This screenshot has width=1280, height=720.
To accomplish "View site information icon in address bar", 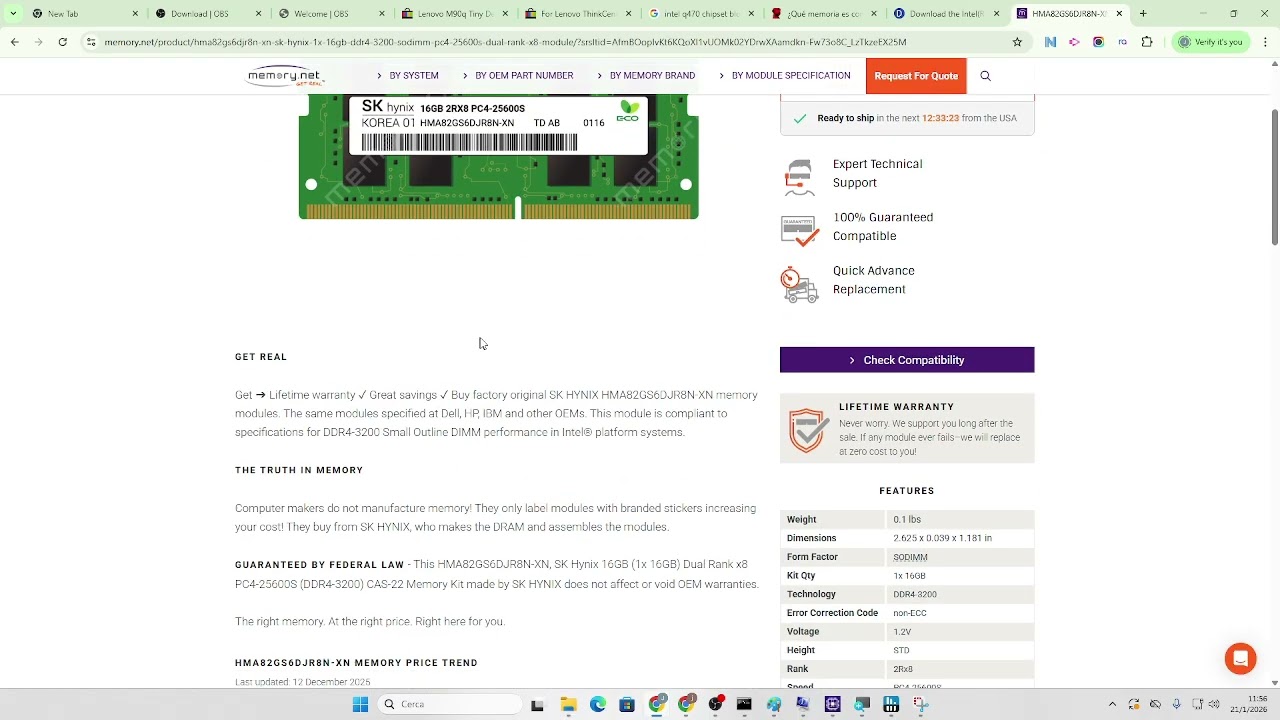I will (91, 42).
